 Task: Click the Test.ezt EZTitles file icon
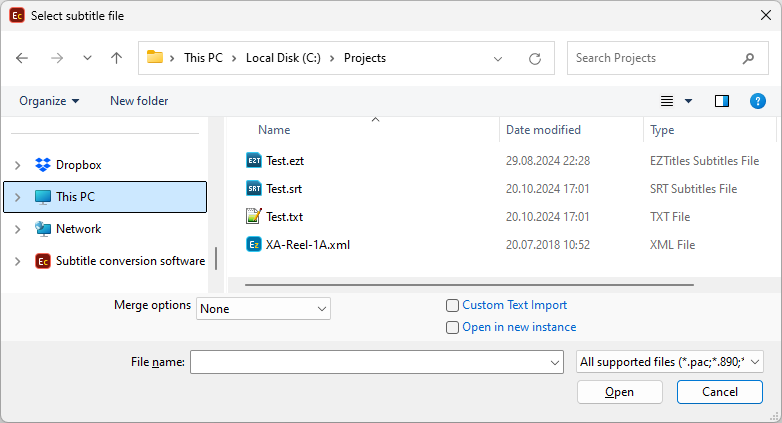[253, 160]
